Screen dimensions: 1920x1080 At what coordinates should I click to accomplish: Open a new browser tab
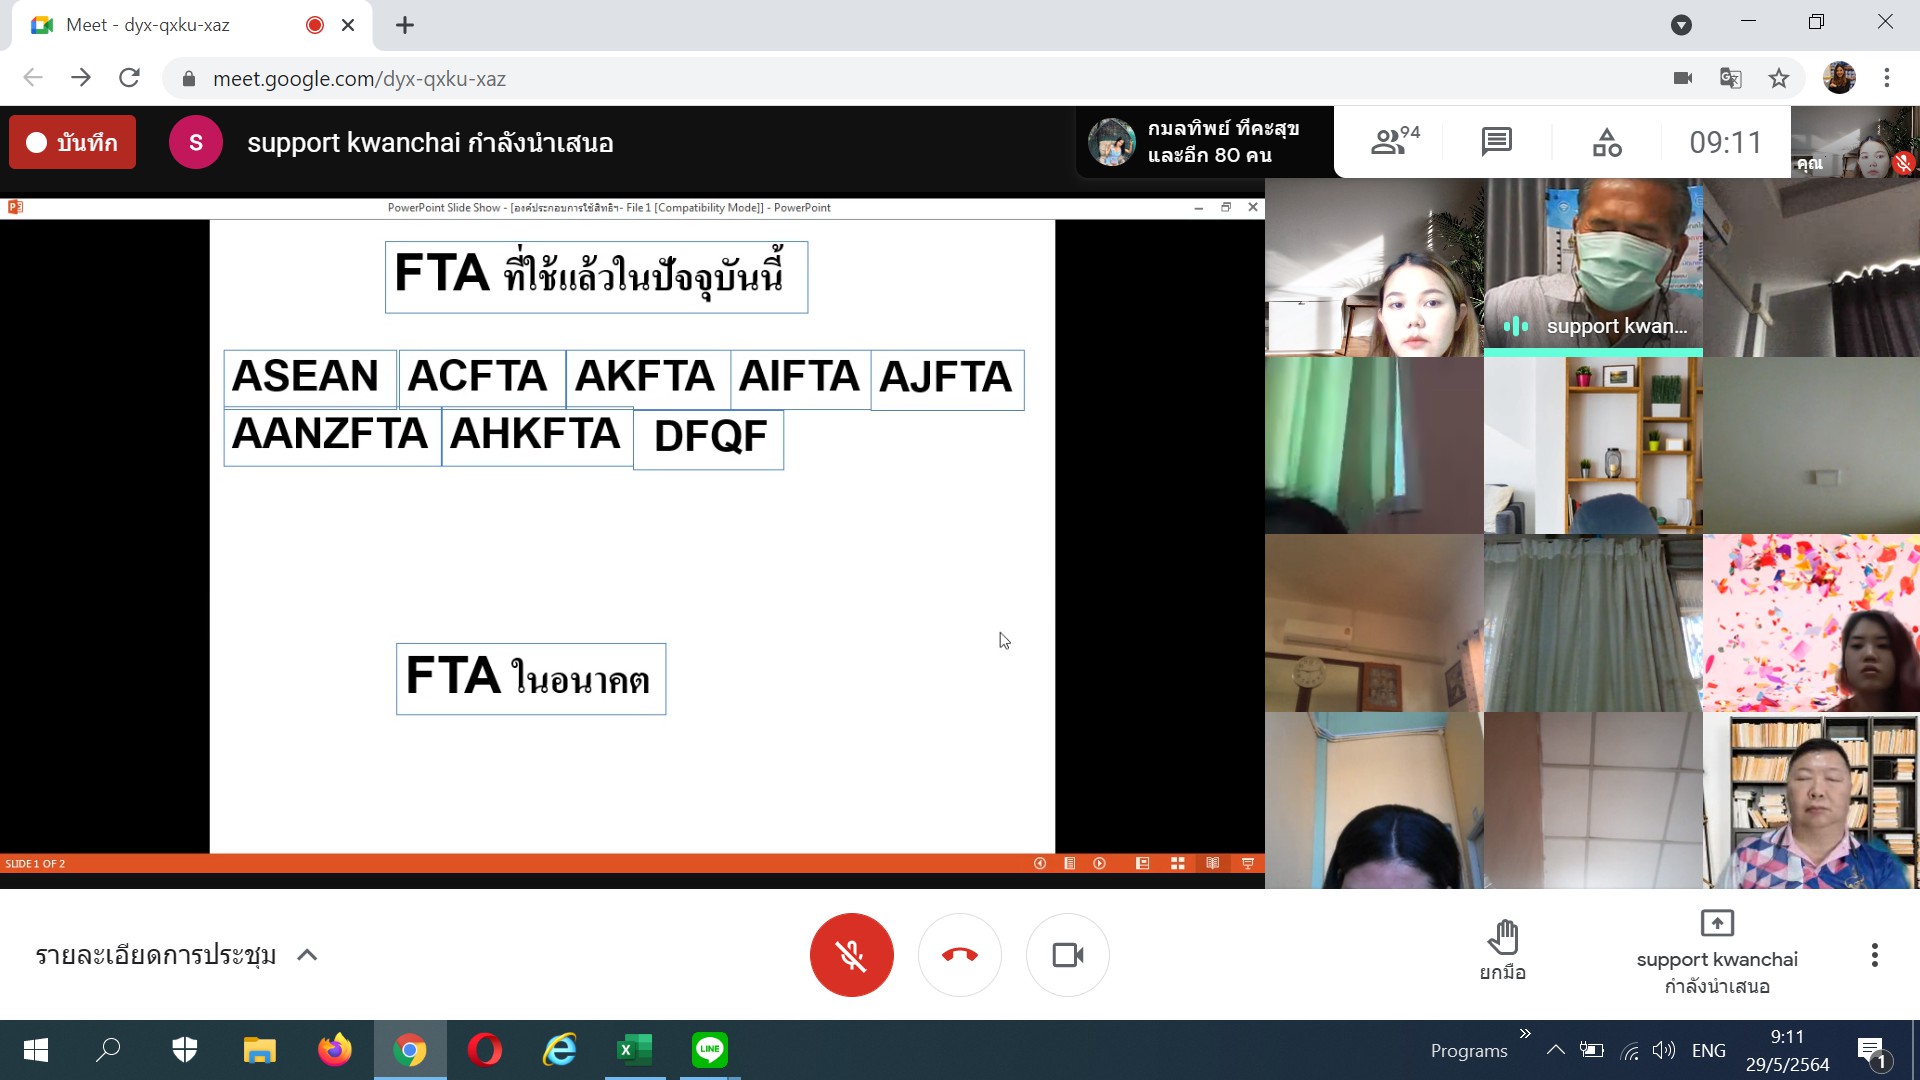(x=404, y=25)
